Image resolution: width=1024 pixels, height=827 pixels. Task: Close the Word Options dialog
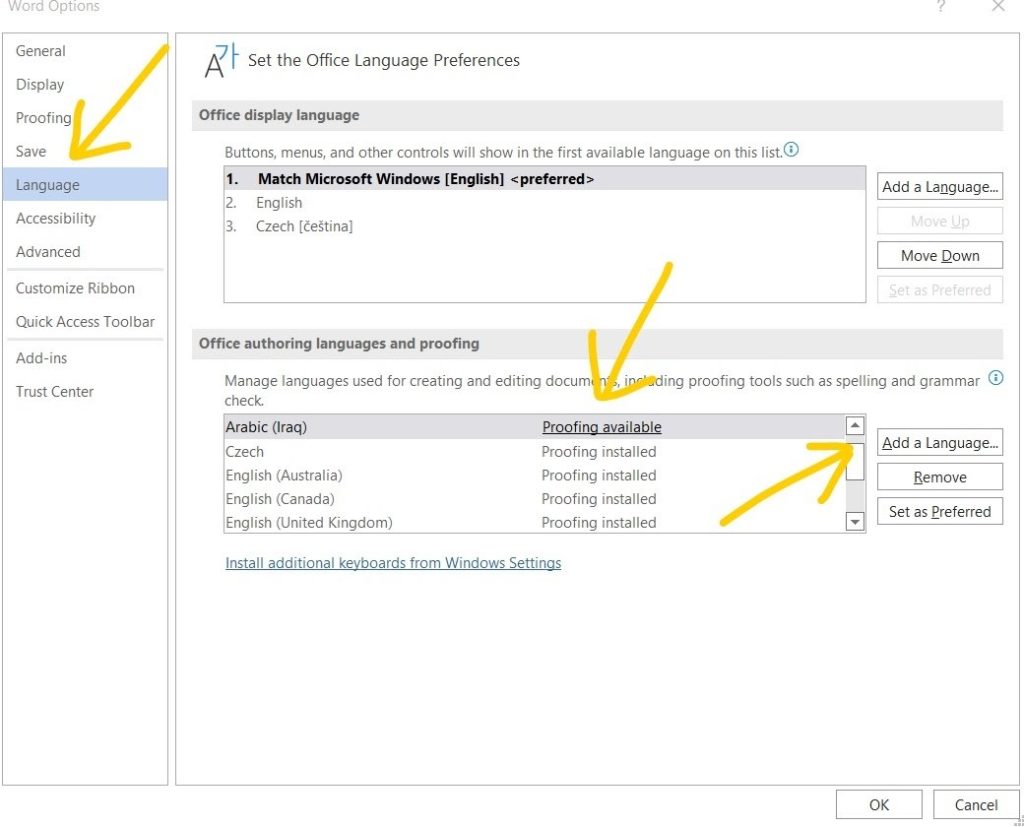point(998,7)
